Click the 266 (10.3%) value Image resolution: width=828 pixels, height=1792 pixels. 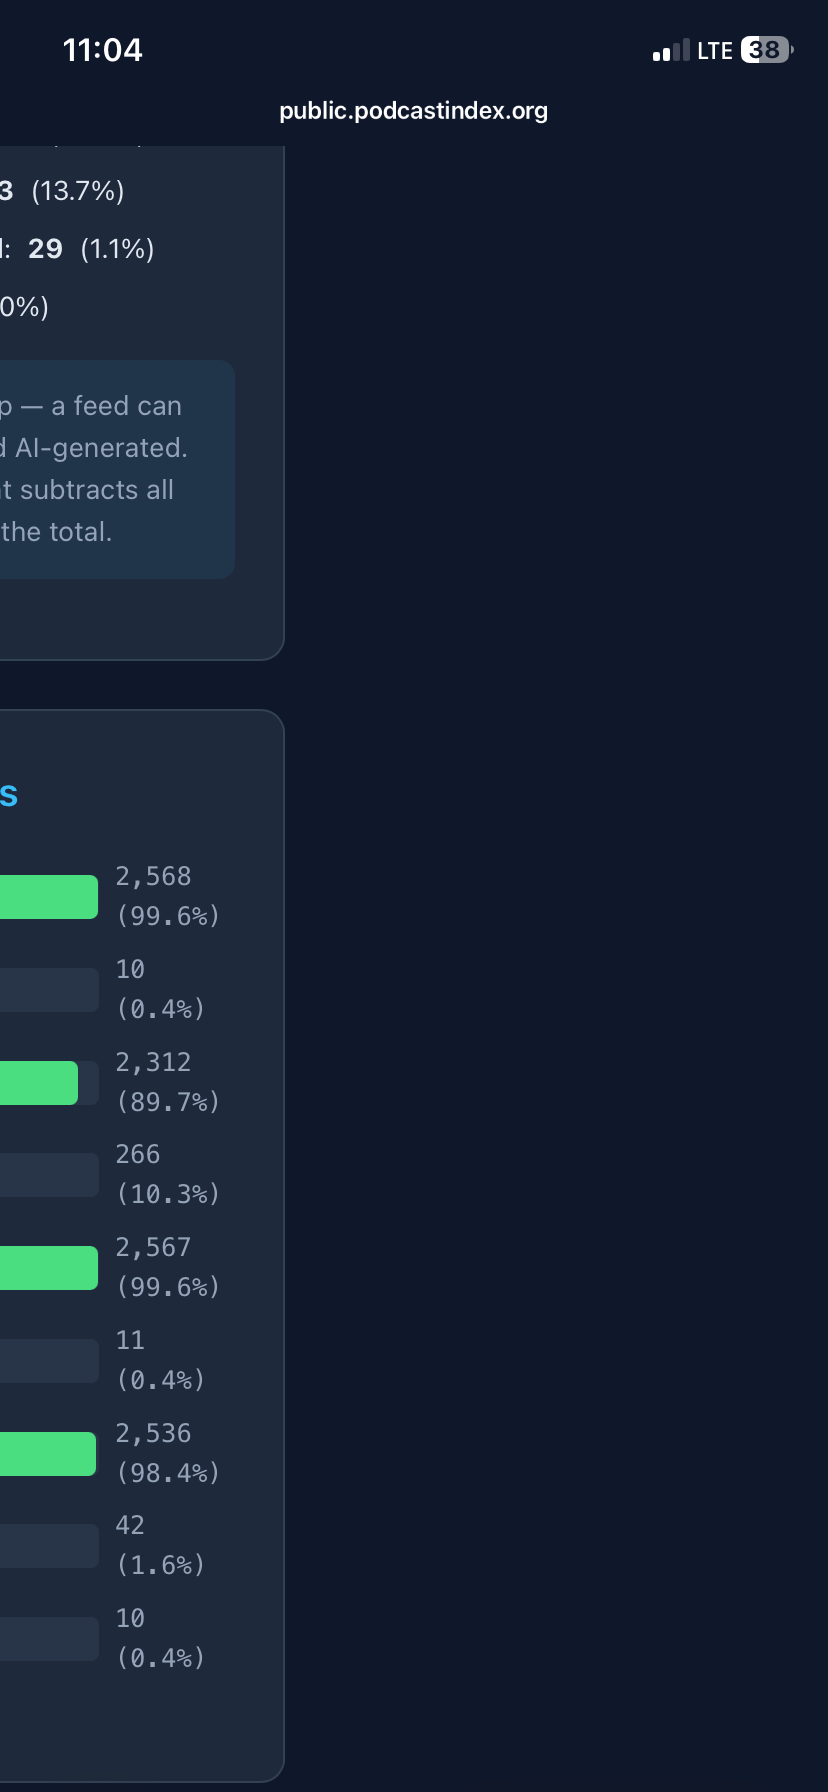[x=166, y=1174]
